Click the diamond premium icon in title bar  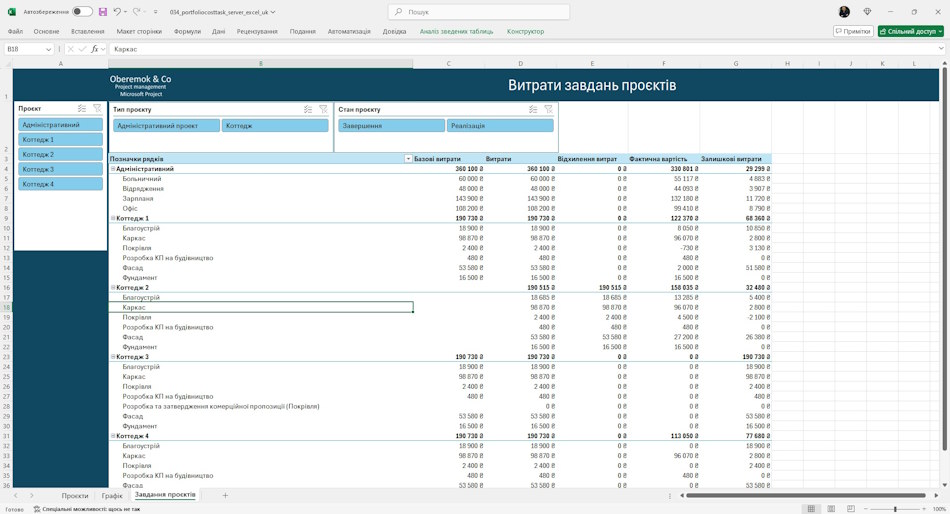pyautogui.click(x=867, y=12)
